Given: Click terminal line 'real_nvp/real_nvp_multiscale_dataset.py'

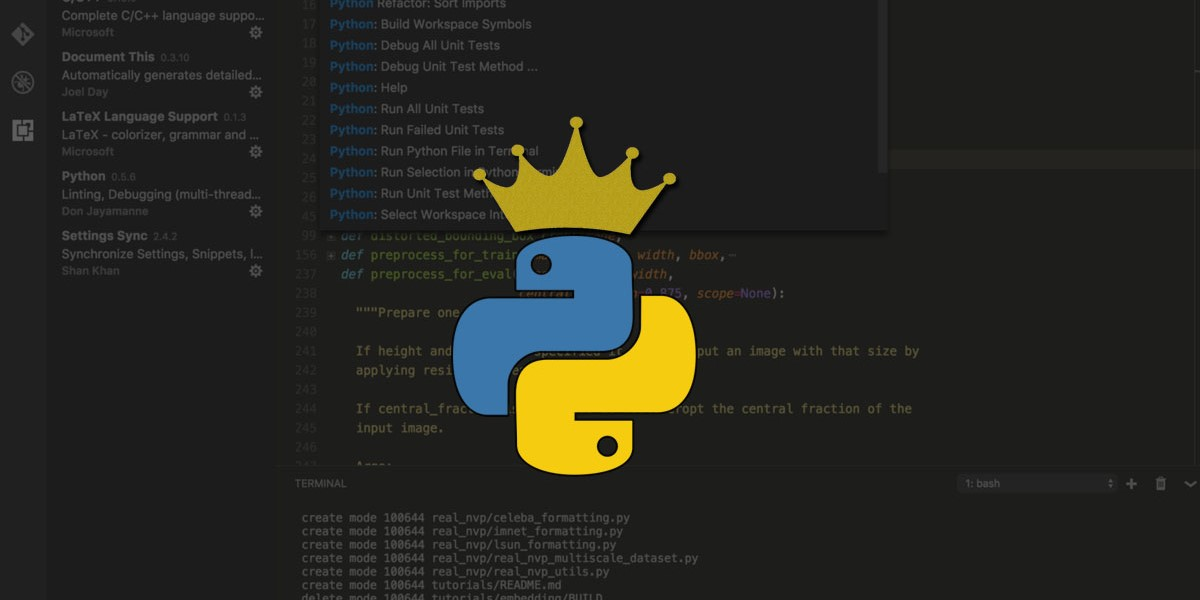Looking at the screenshot, I should [565, 558].
